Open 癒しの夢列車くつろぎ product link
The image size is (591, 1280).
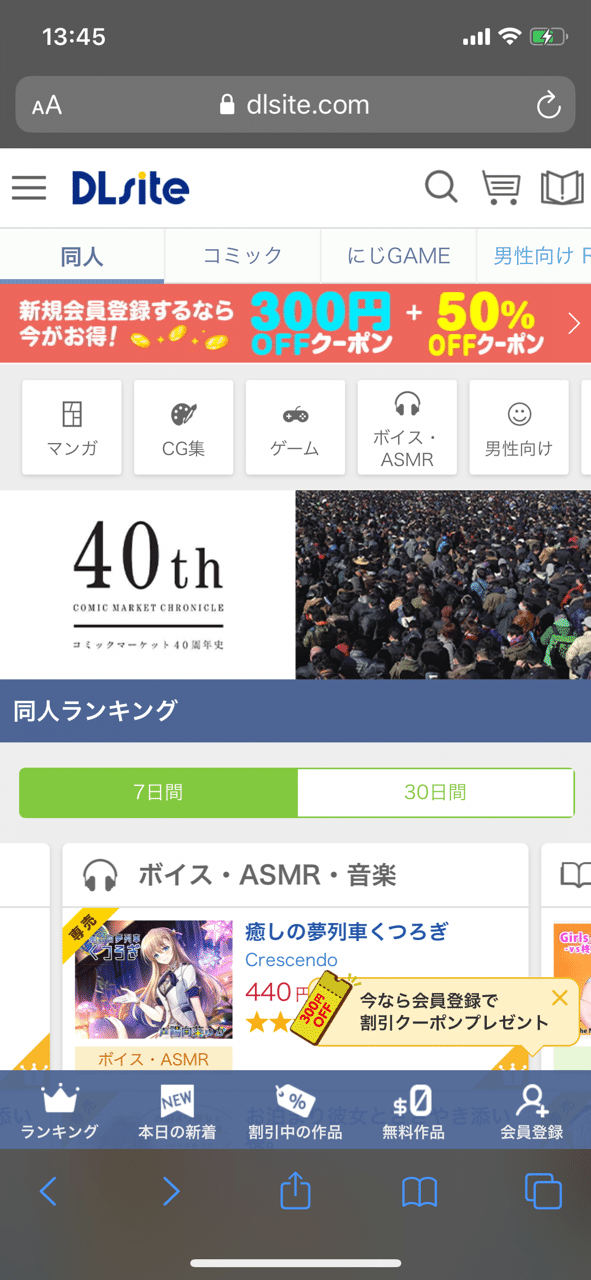coord(346,933)
